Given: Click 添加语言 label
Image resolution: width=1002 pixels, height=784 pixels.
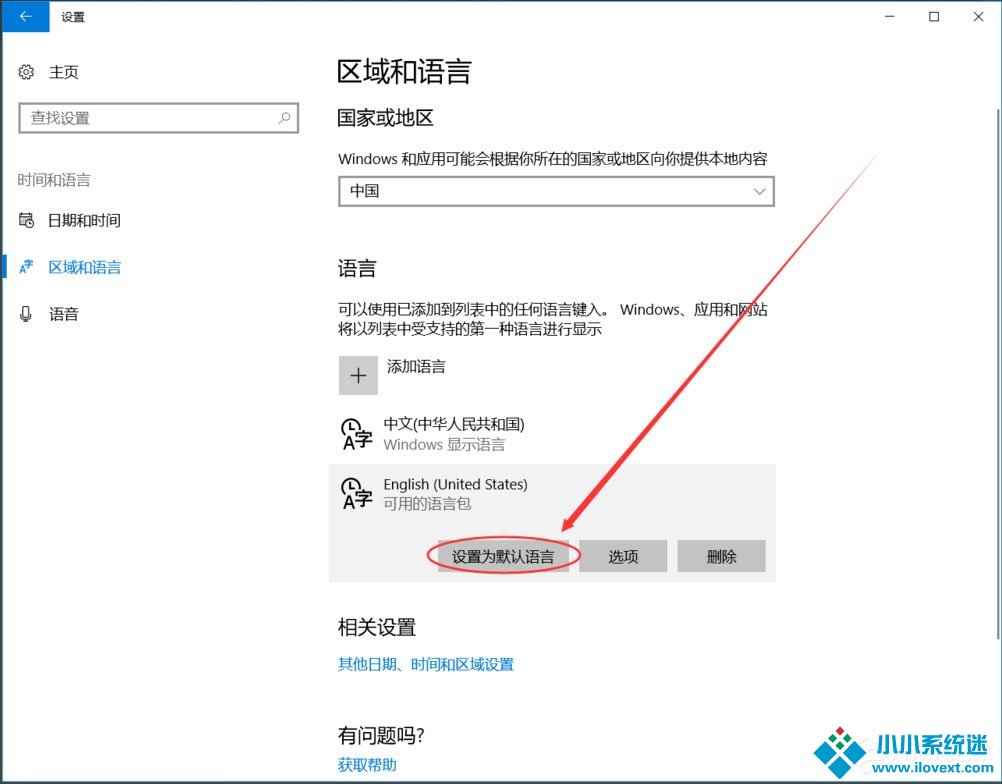Looking at the screenshot, I should [416, 366].
